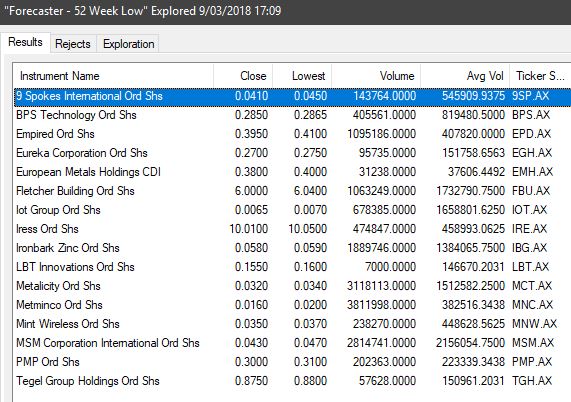This screenshot has height=402, width=571.
Task: Select Metalicity Ord Shs row
Action: pos(292,286)
